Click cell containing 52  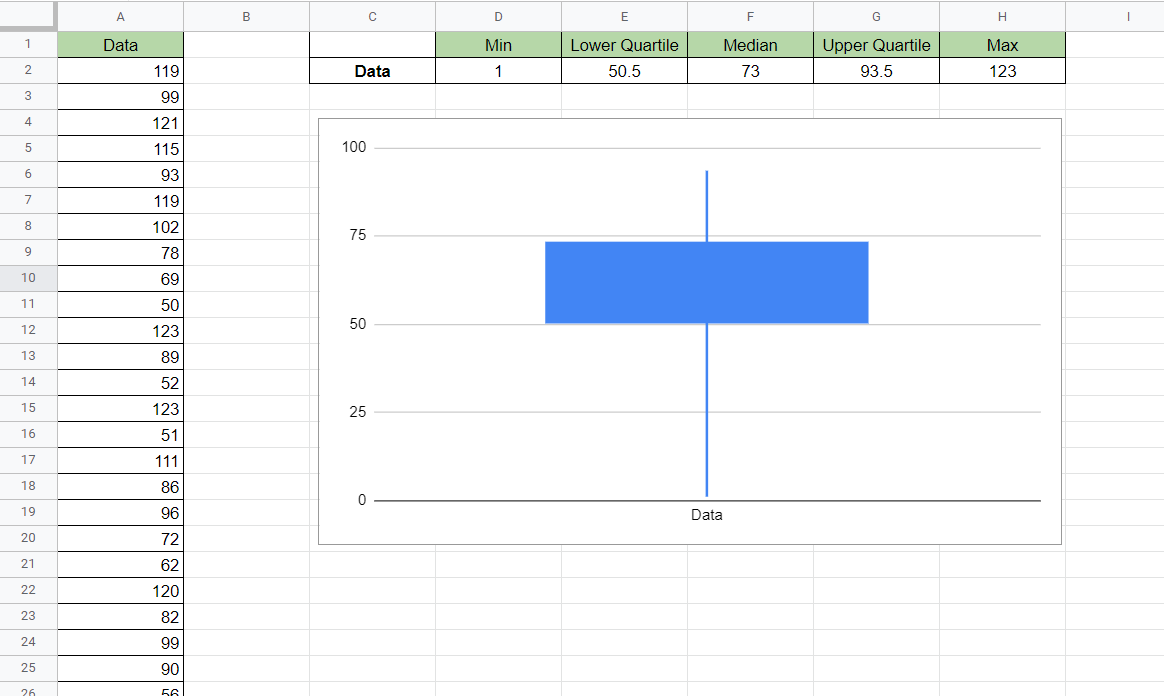click(x=120, y=382)
